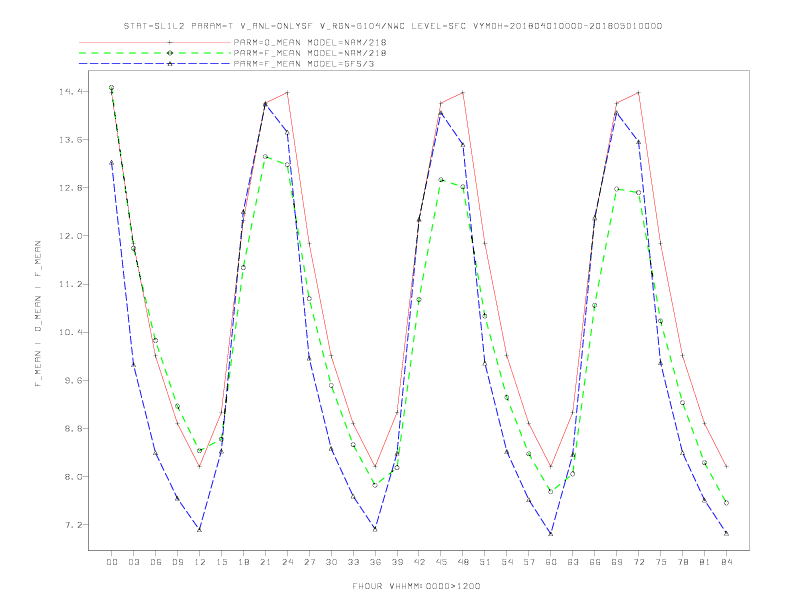The height and width of the screenshot is (612, 792).
Task: Click y-axis tick label 11.2
Action: (x=70, y=284)
